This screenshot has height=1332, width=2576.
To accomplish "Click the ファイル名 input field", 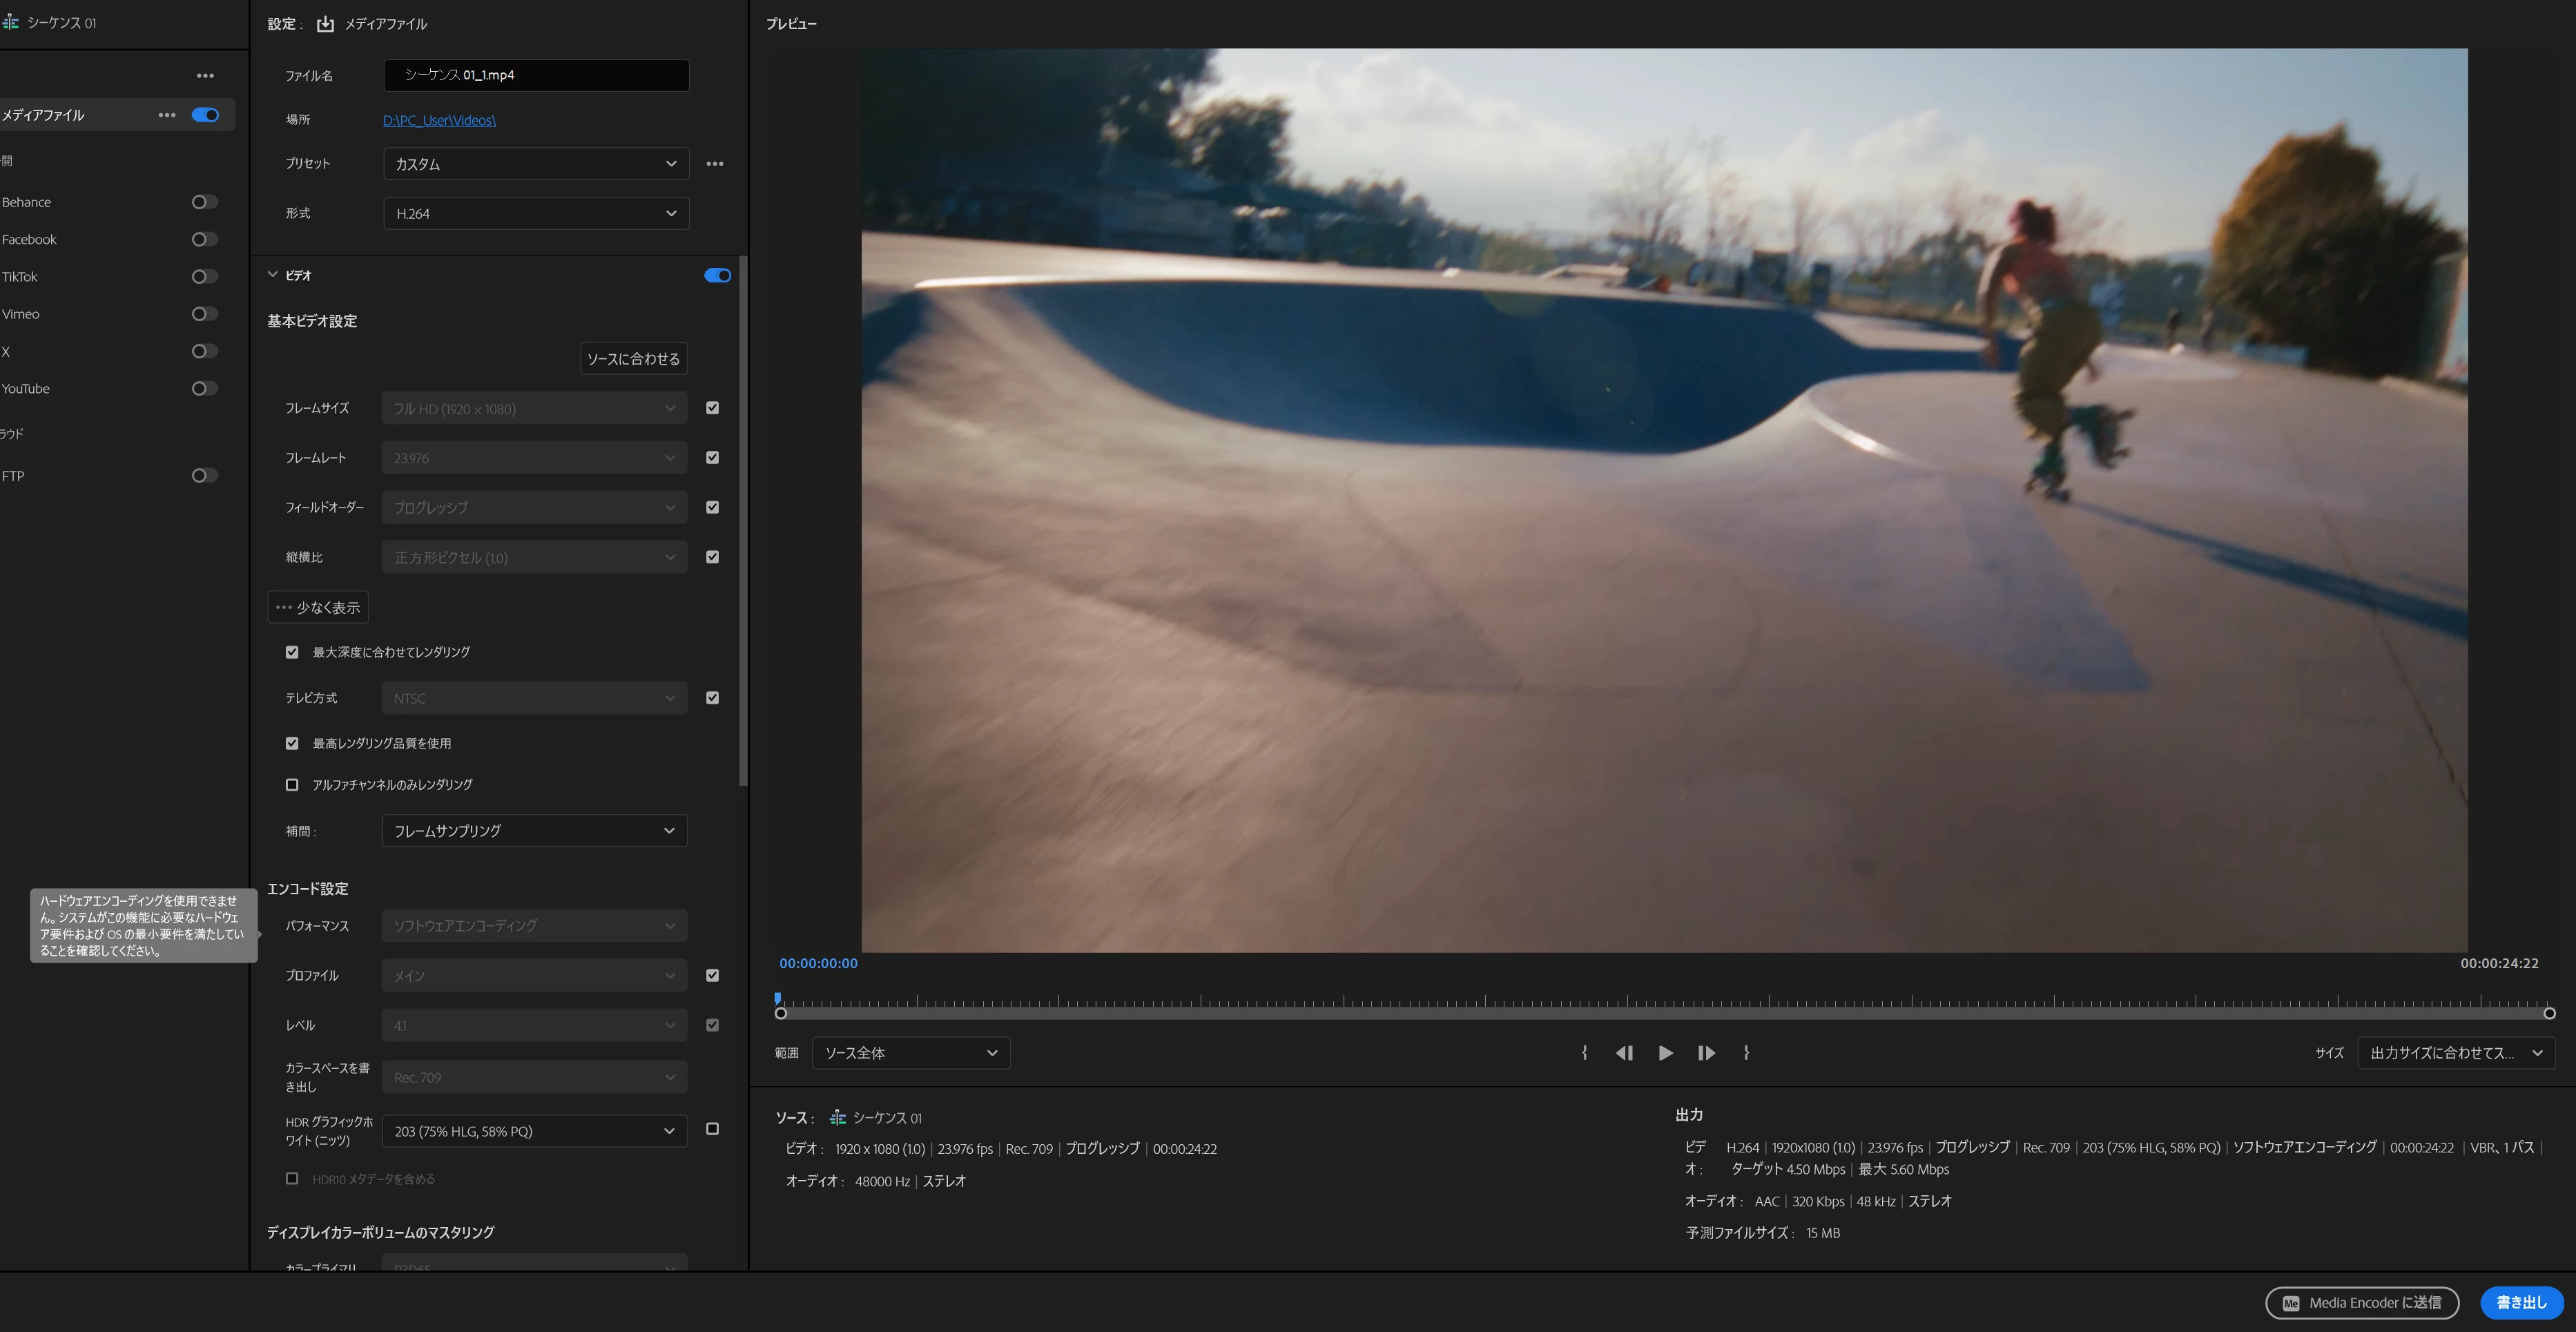I will (536, 75).
